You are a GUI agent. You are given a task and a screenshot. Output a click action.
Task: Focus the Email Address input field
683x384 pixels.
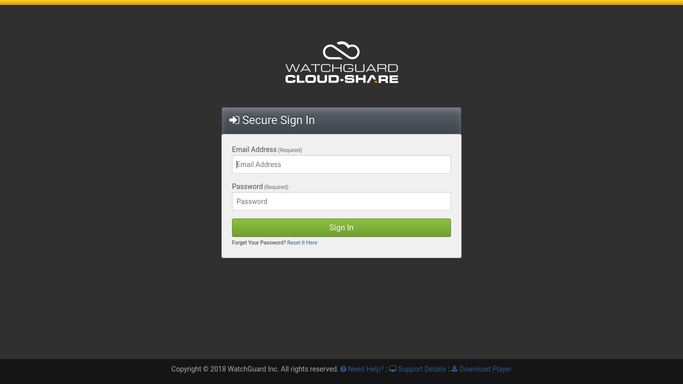(x=341, y=165)
